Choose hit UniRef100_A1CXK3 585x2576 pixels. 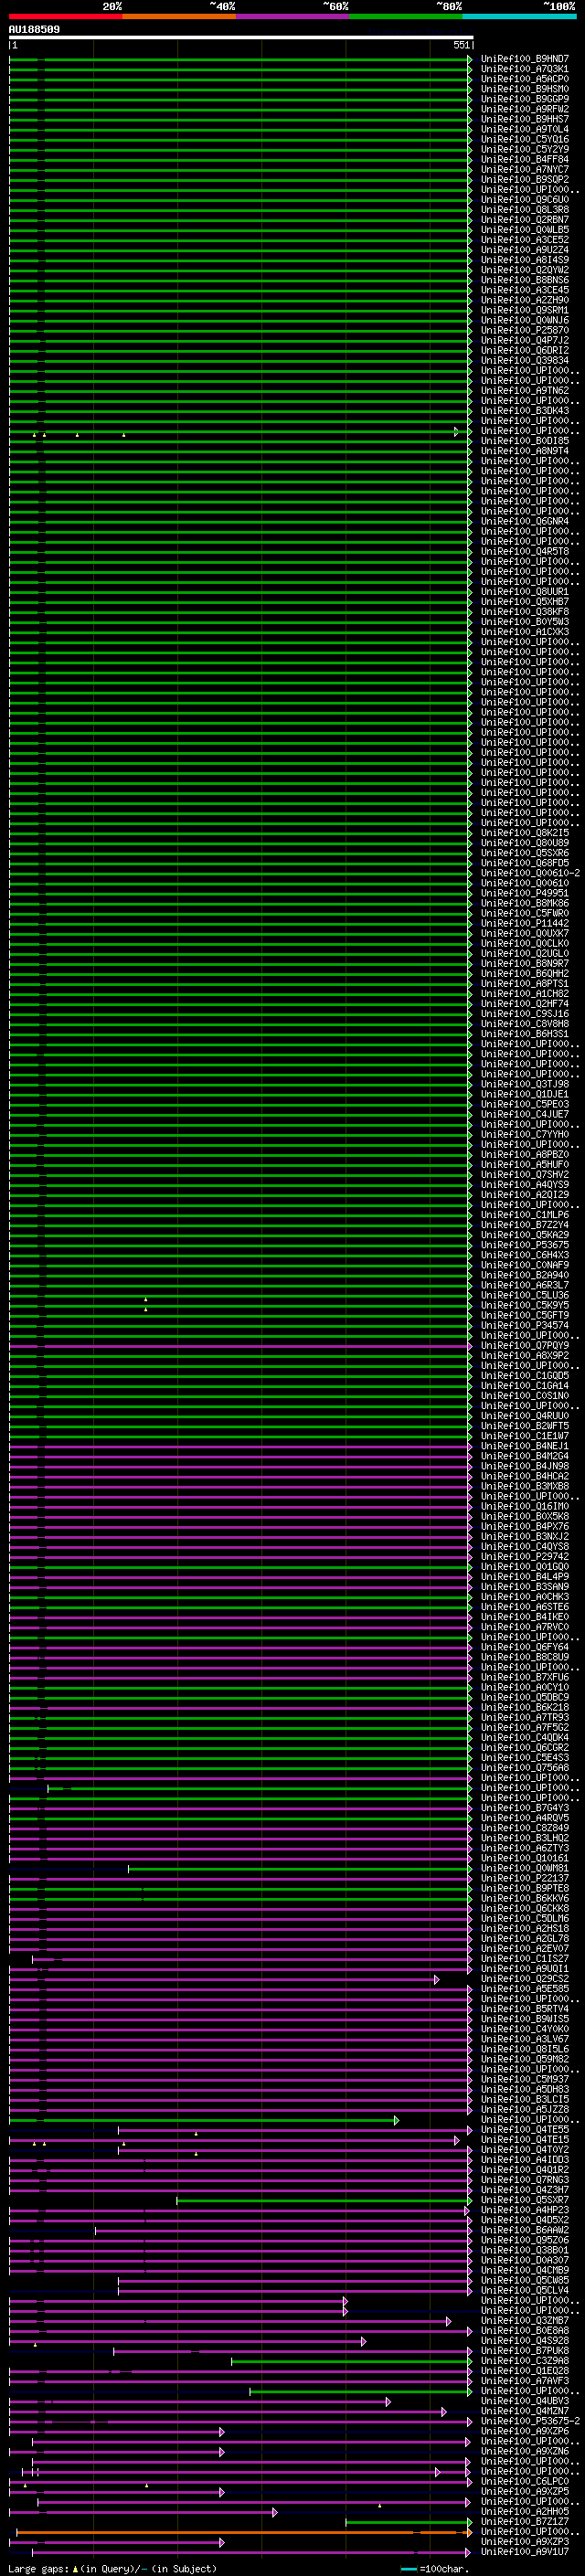[x=524, y=632]
